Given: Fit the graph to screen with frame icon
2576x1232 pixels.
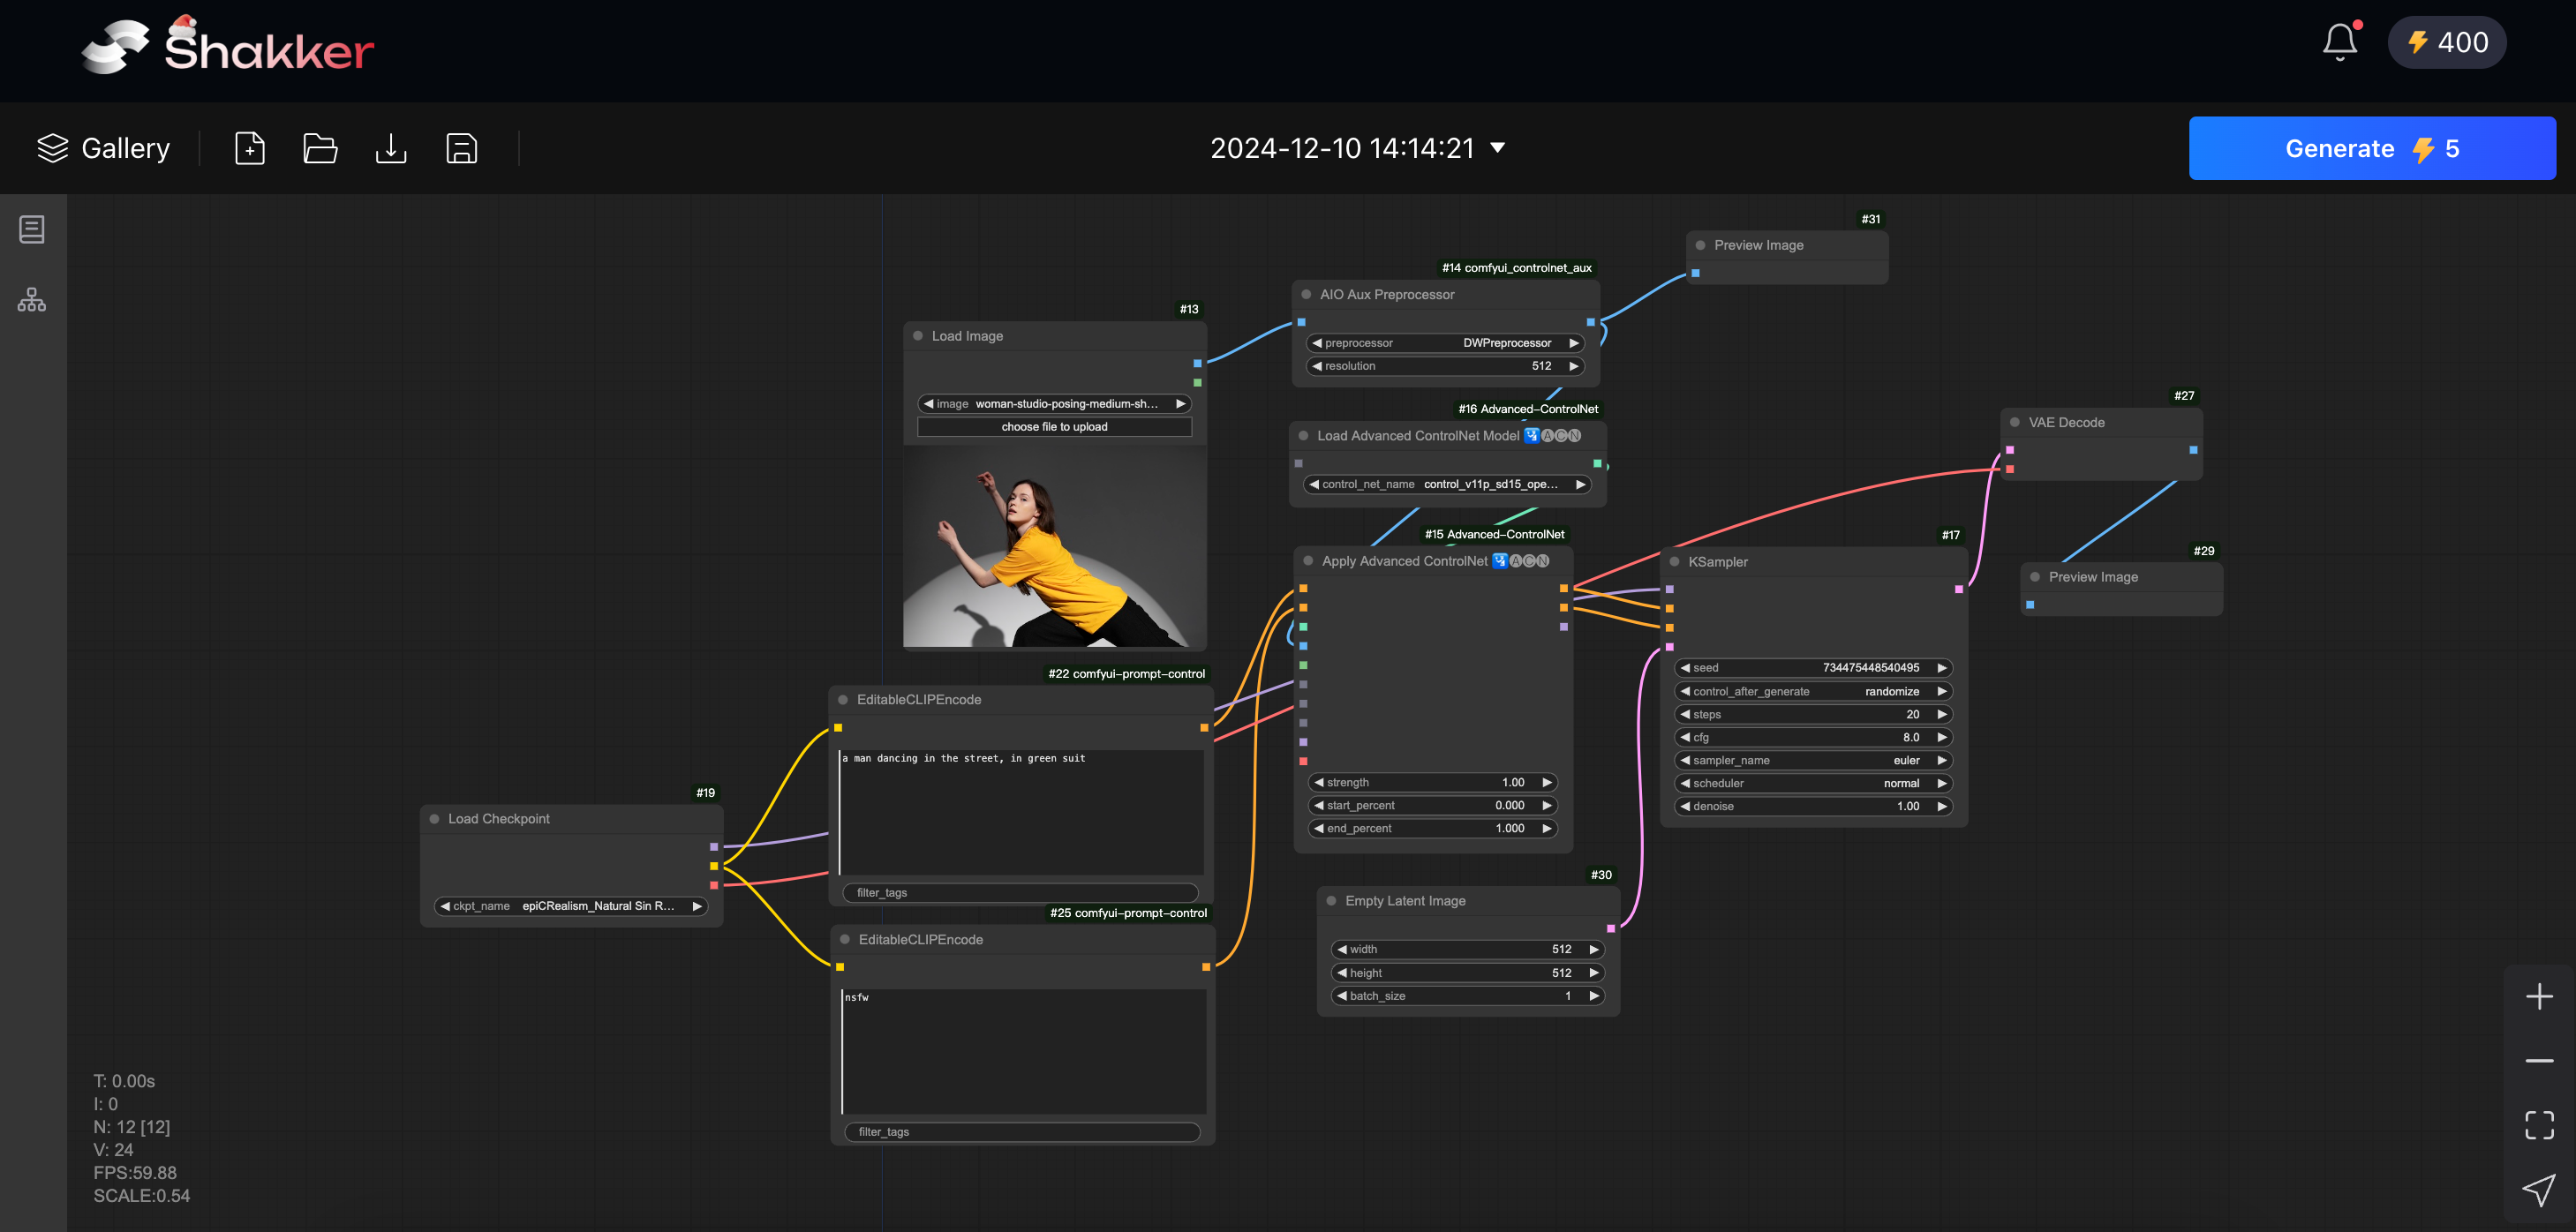Looking at the screenshot, I should (x=2538, y=1124).
